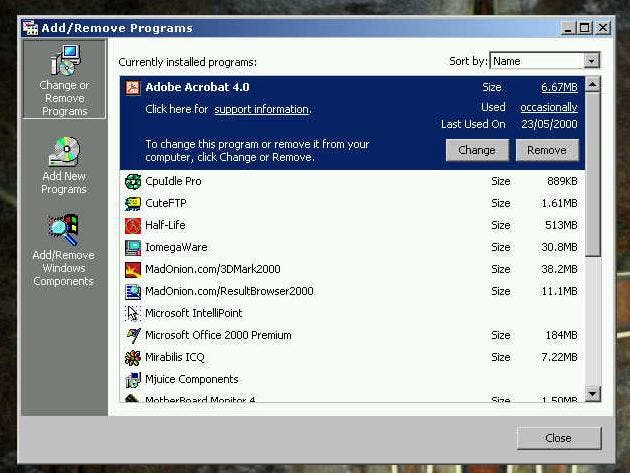Image resolution: width=630 pixels, height=473 pixels.
Task: Select the CuteFTP entry
Action: tap(352, 203)
